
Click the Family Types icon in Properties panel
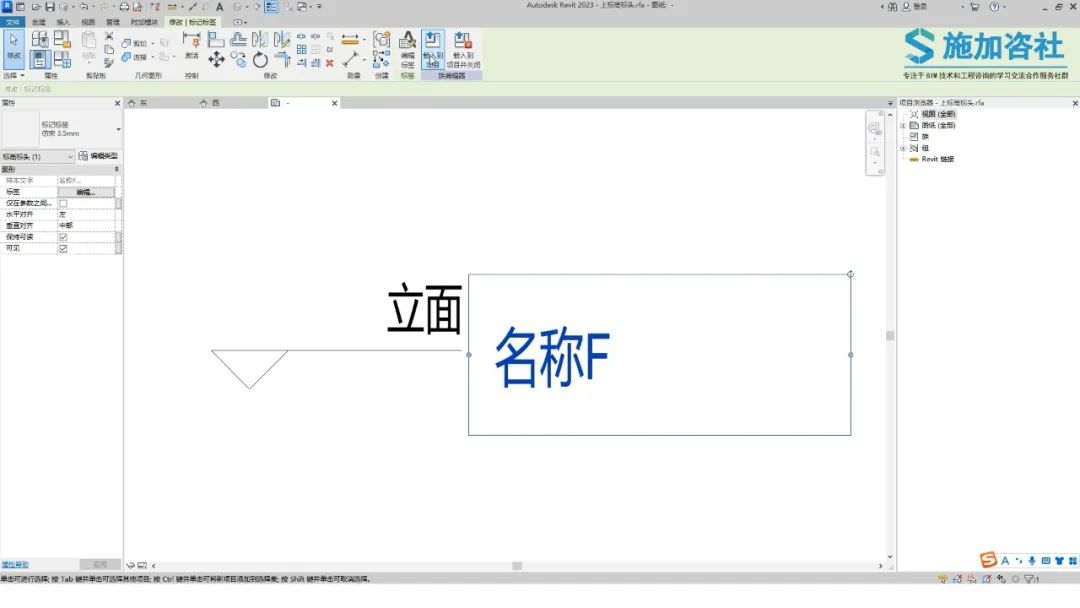(x=62, y=60)
